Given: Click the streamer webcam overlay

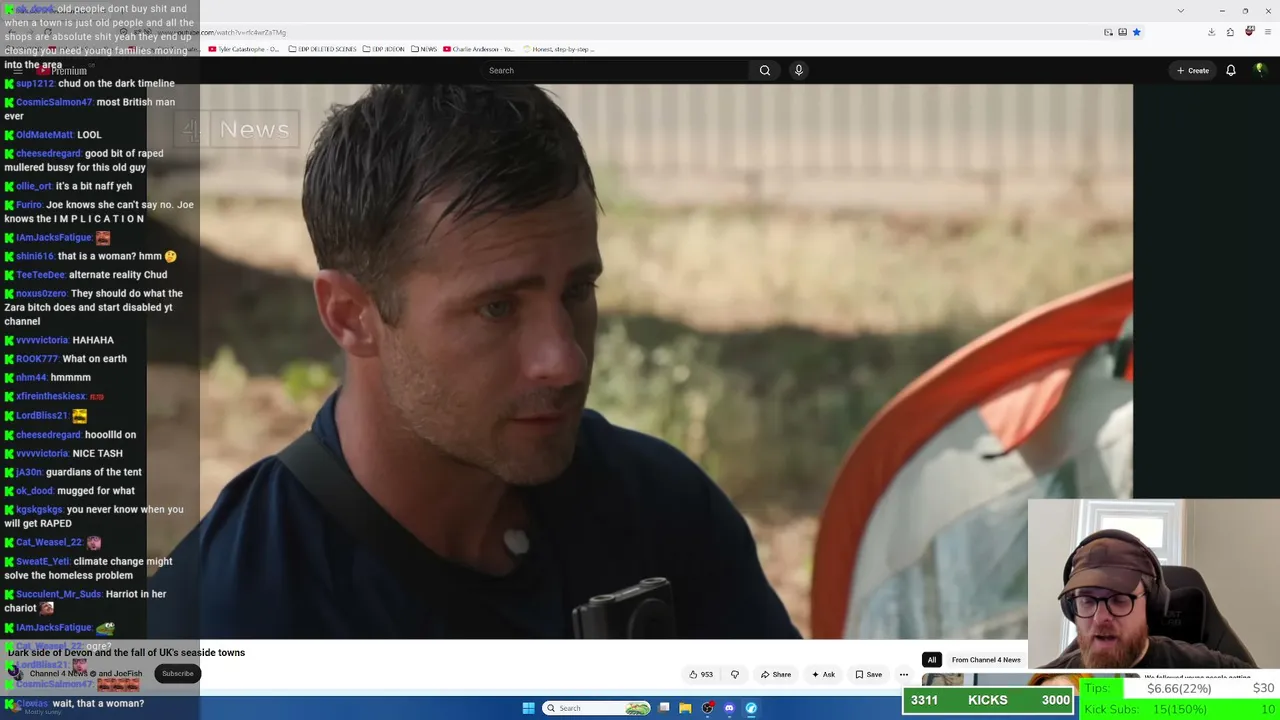Looking at the screenshot, I should tap(1153, 585).
